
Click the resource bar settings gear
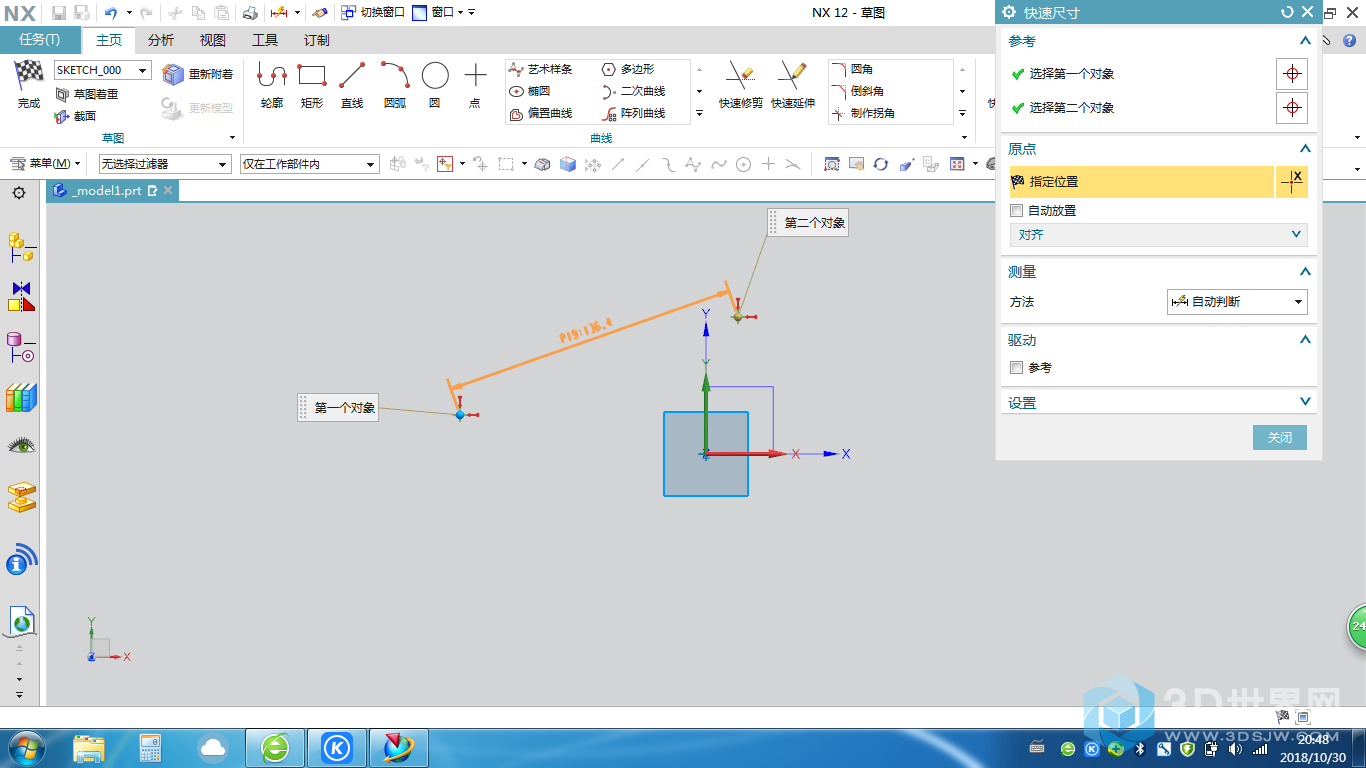point(19,192)
